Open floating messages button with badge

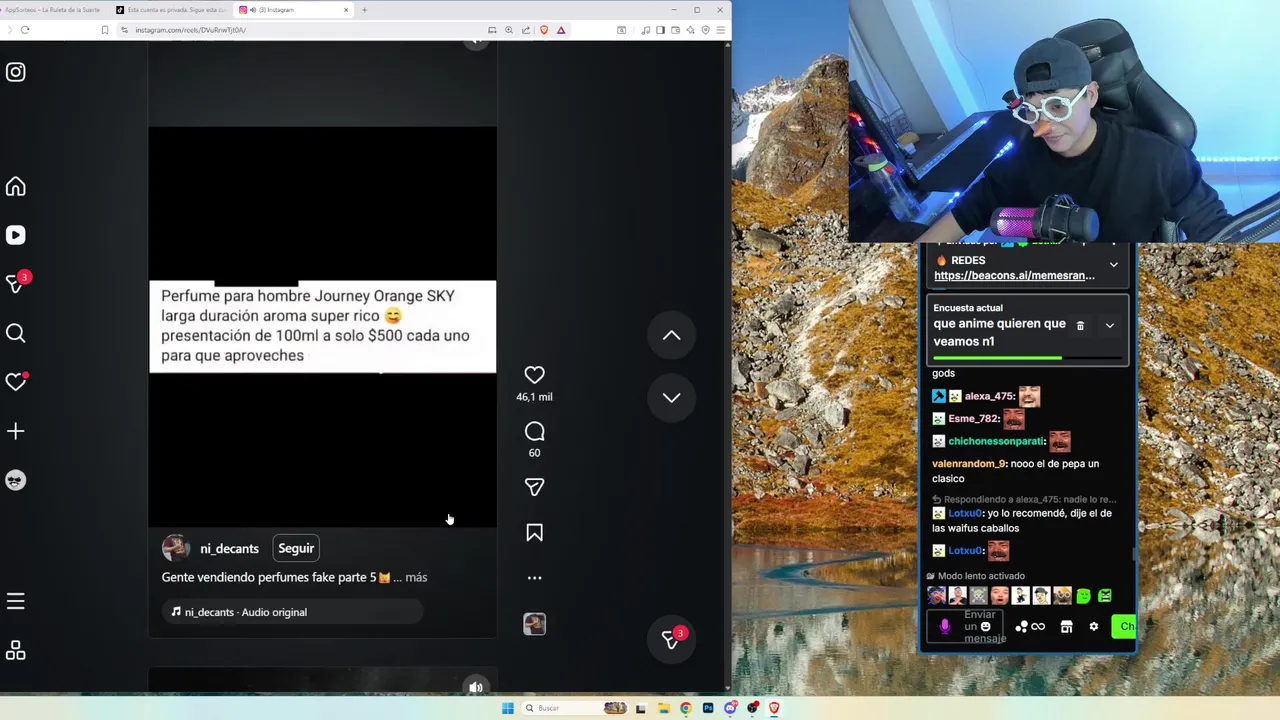(671, 640)
